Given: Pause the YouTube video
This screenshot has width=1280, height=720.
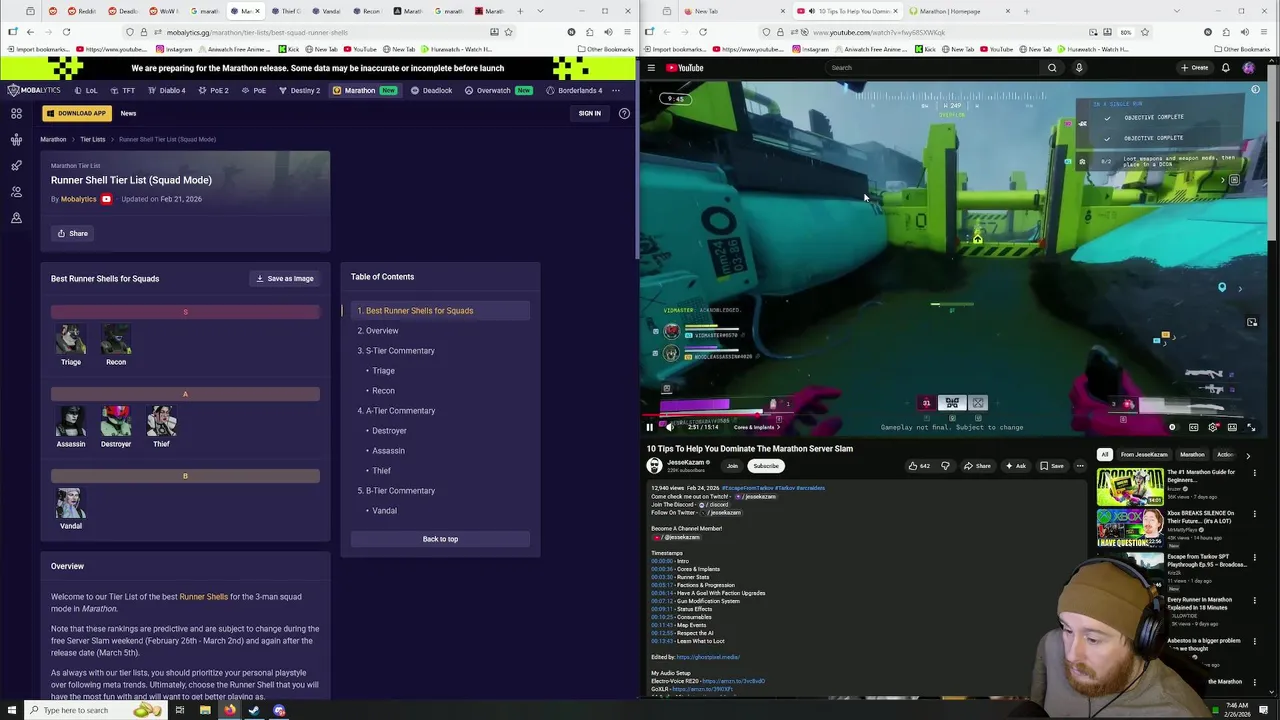Looking at the screenshot, I should tap(649, 427).
